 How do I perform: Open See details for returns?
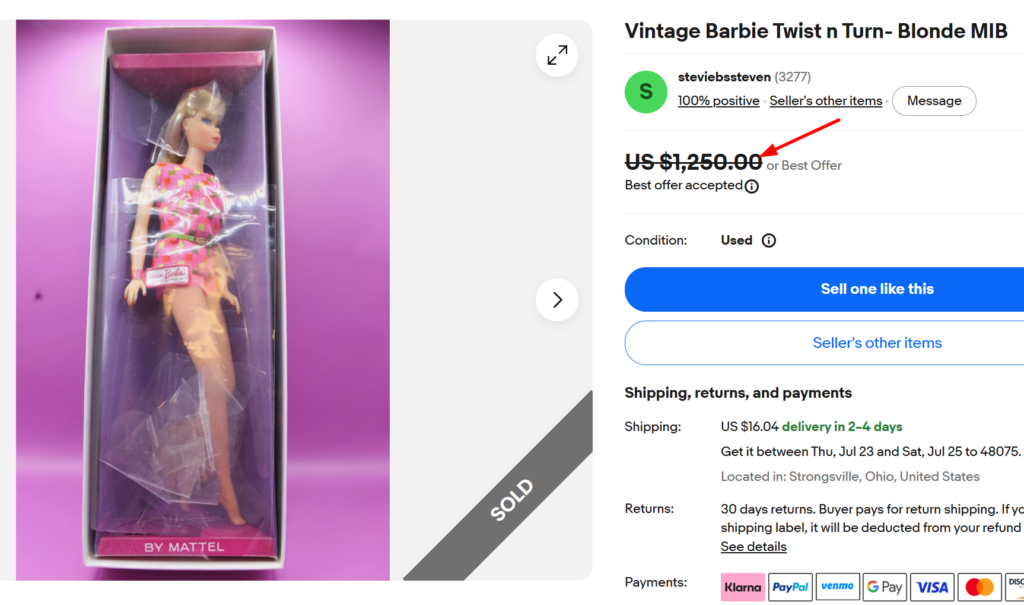[x=754, y=546]
